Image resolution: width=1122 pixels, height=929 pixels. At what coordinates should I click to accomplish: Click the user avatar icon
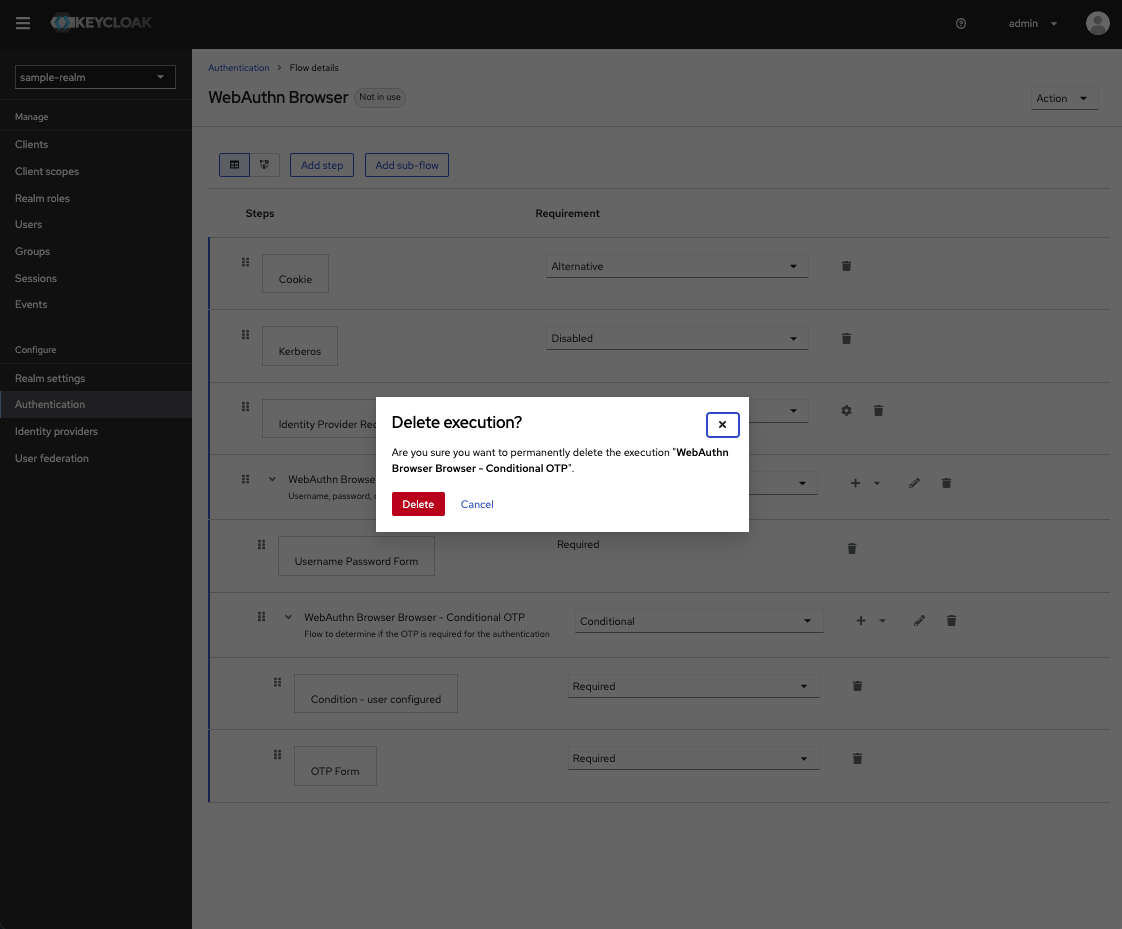coord(1097,24)
